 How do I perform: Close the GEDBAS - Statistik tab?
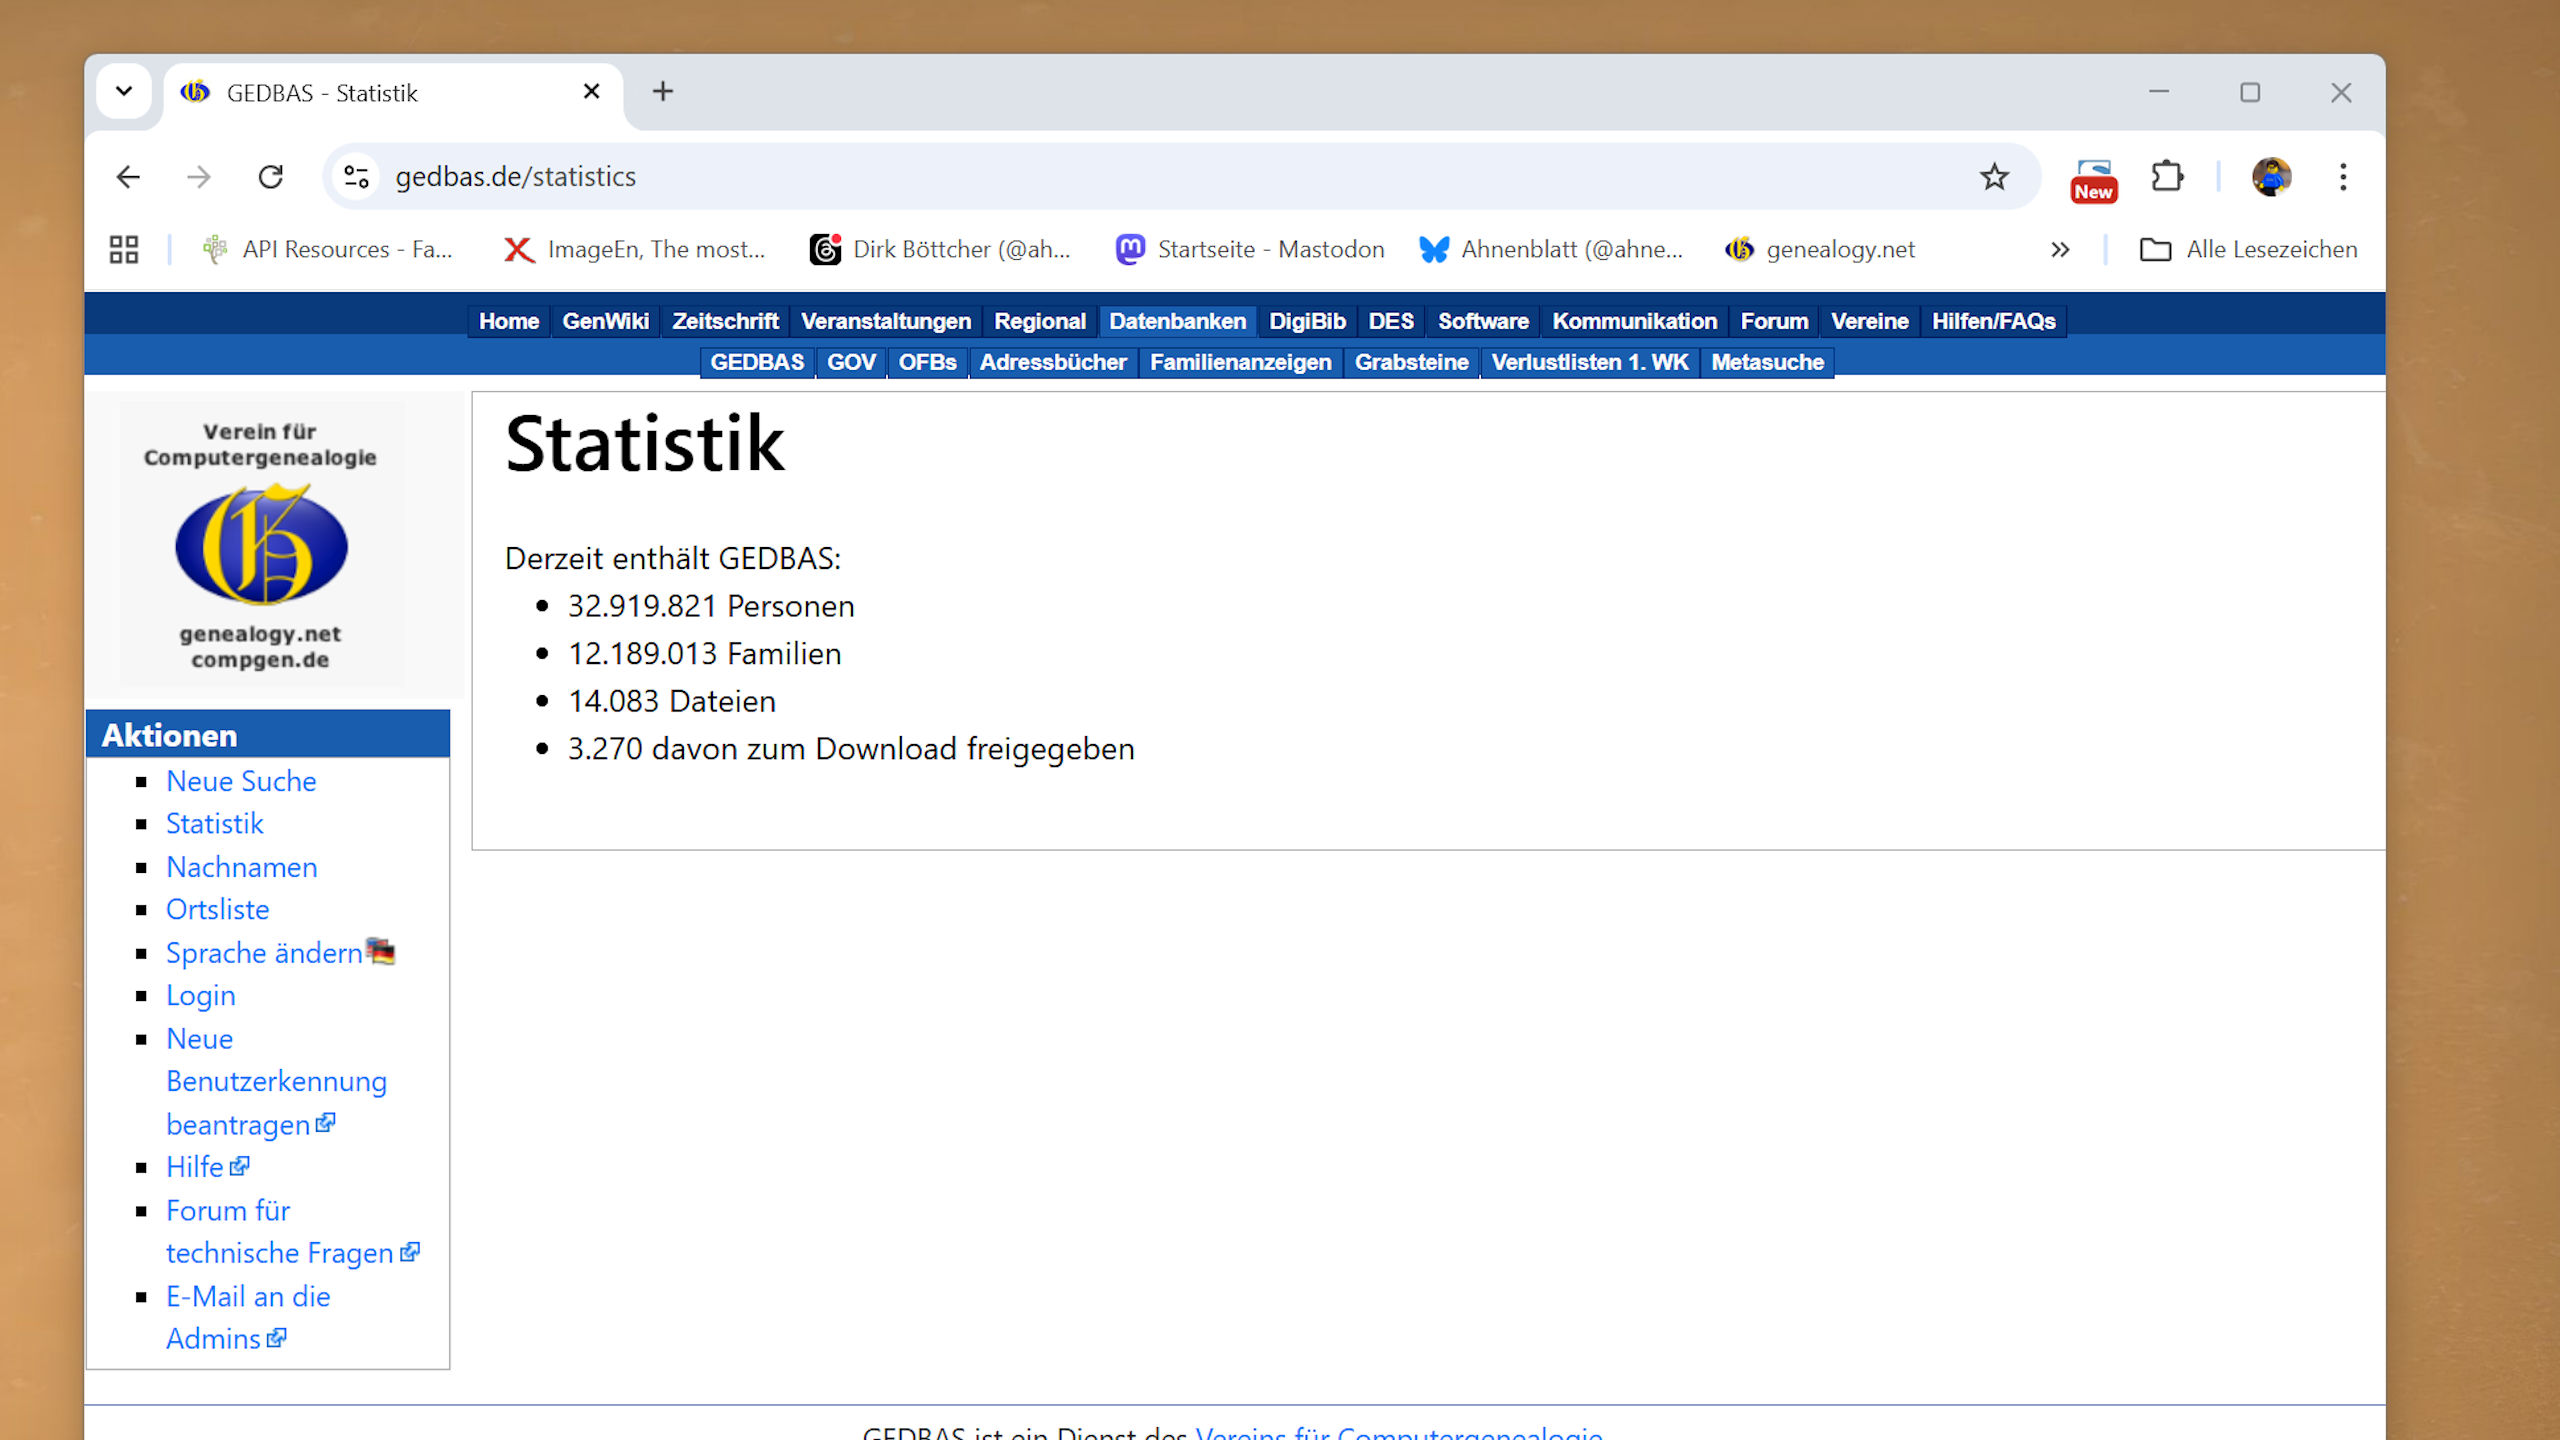click(591, 92)
